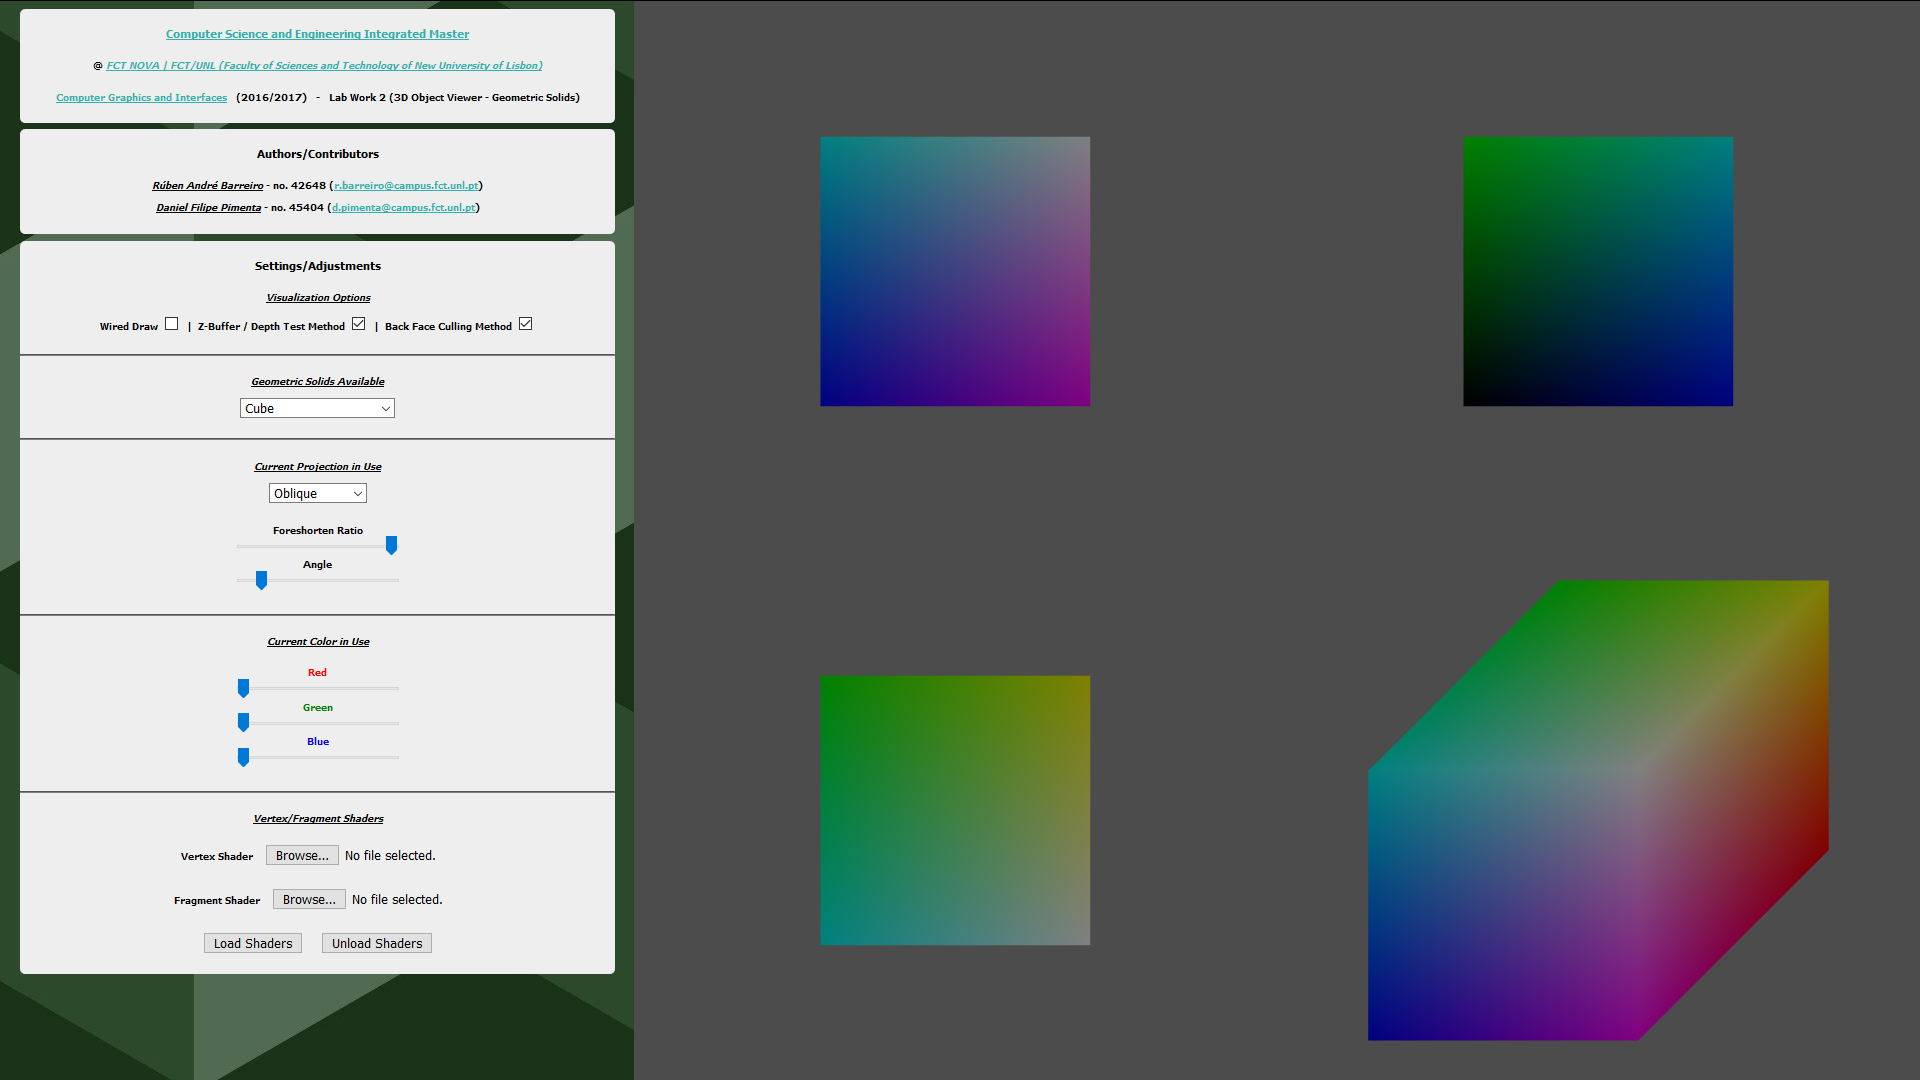This screenshot has height=1080, width=1920.
Task: Browse for a Fragment Shader file
Action: (x=305, y=899)
